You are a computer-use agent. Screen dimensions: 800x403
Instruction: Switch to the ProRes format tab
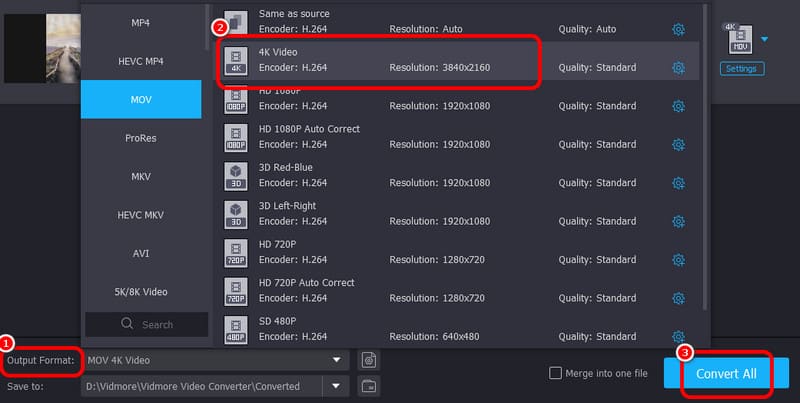click(x=141, y=138)
